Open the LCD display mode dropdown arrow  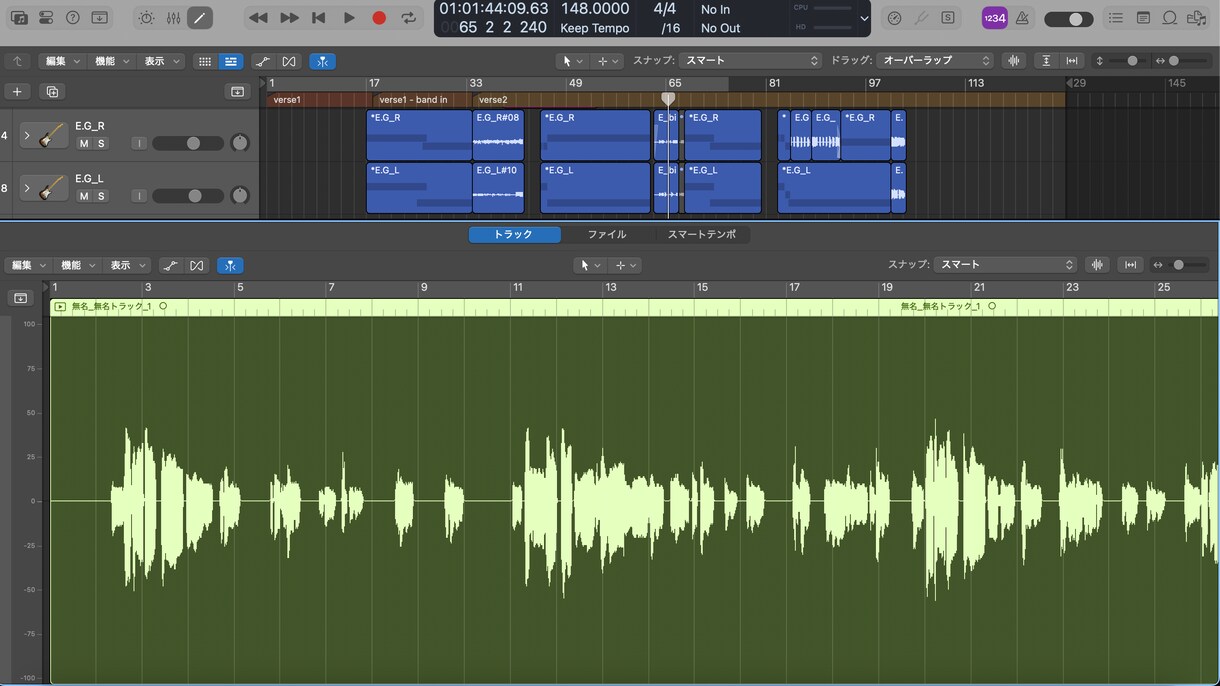coord(864,18)
